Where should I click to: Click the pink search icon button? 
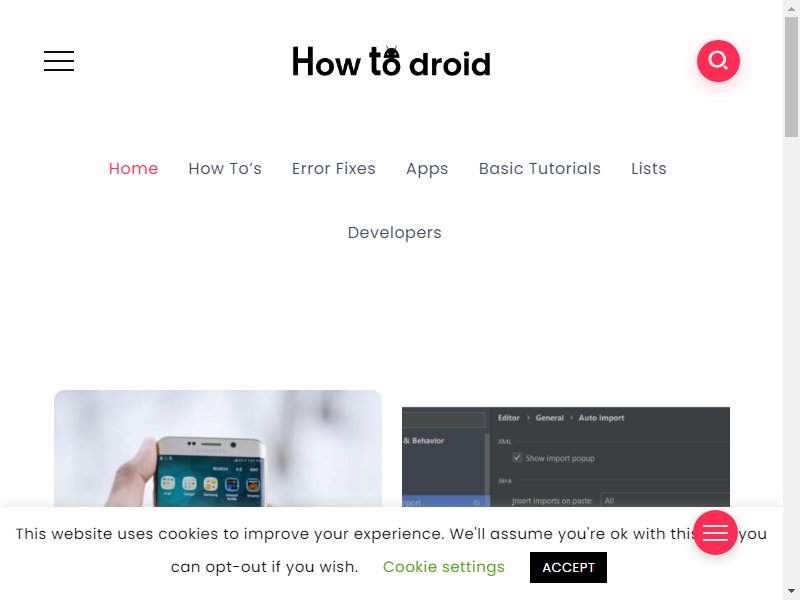click(718, 61)
